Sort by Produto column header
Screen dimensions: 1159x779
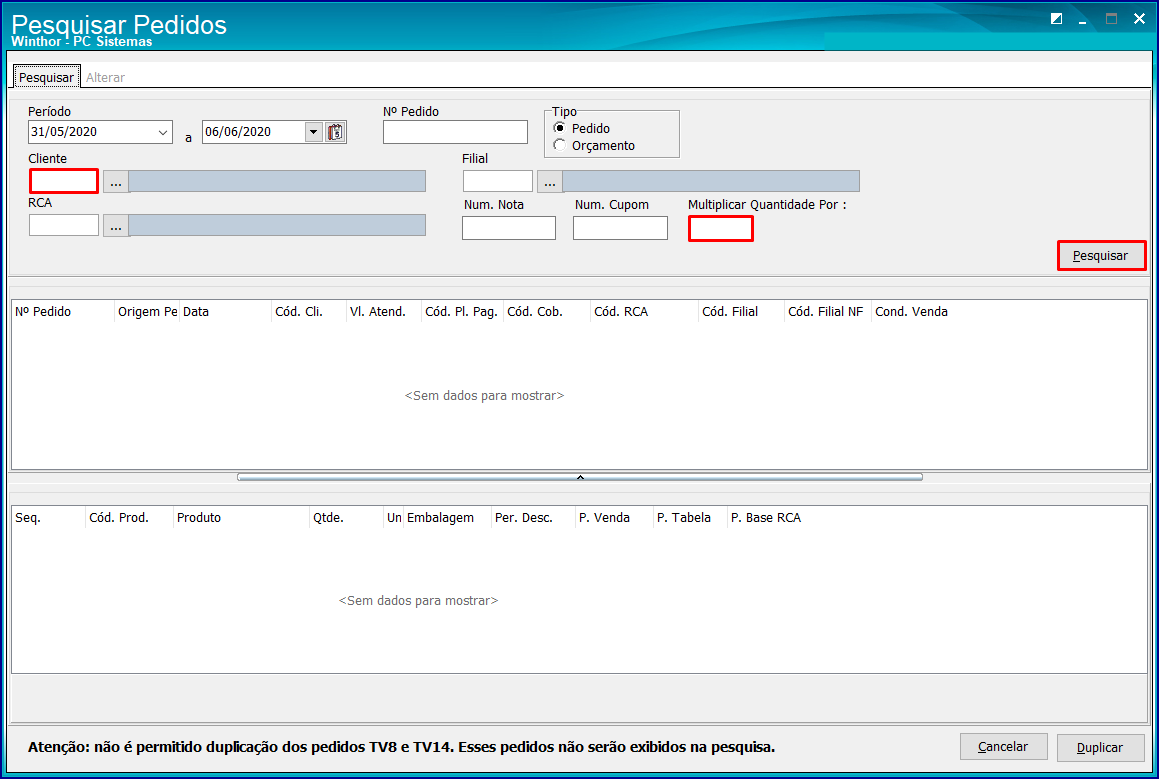click(x=241, y=518)
